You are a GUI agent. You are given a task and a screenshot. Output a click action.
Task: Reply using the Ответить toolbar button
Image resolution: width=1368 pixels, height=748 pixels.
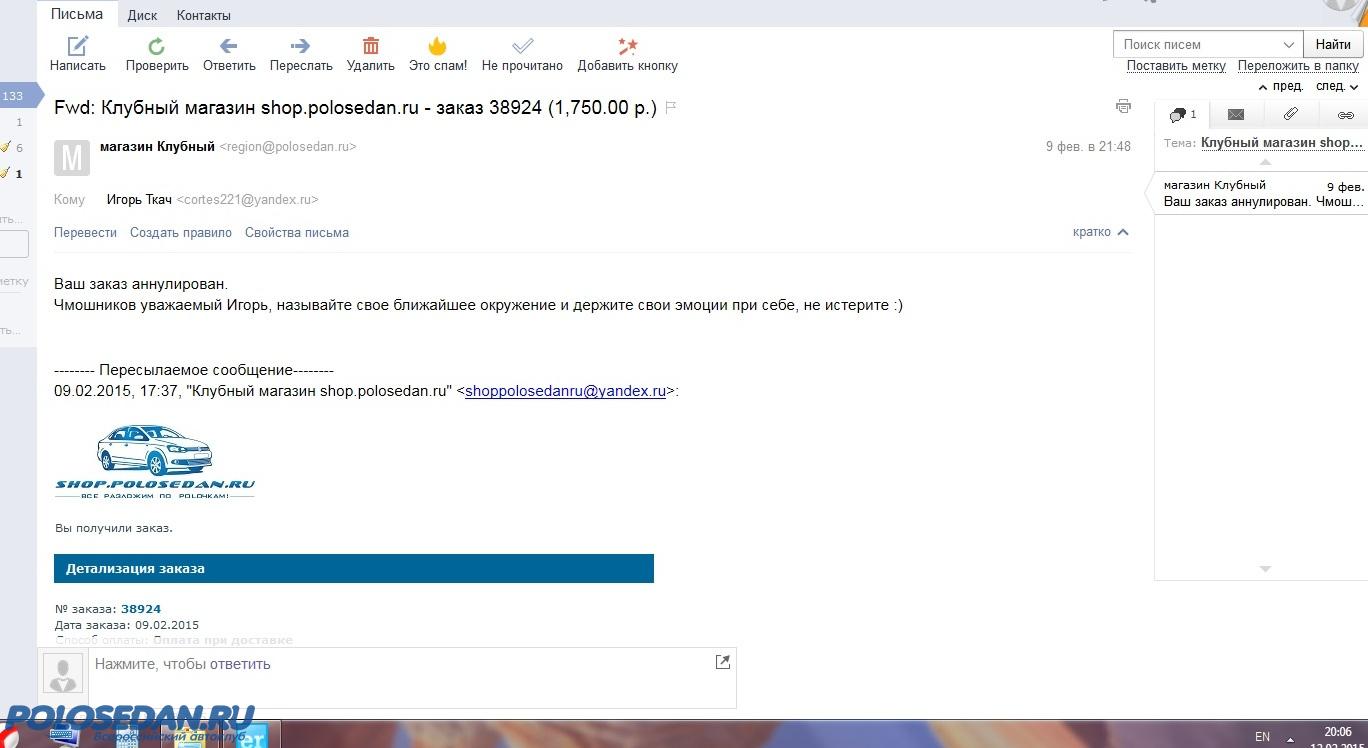click(229, 46)
